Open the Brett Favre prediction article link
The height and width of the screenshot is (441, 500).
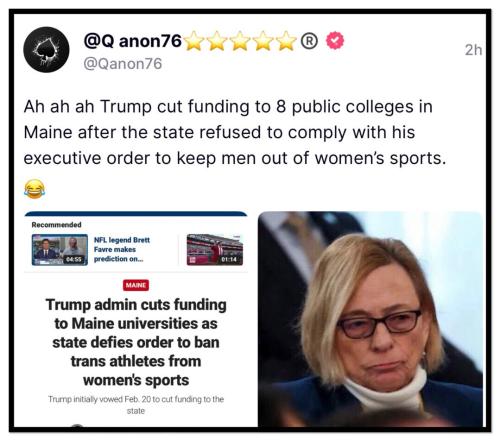pyautogui.click(x=122, y=249)
